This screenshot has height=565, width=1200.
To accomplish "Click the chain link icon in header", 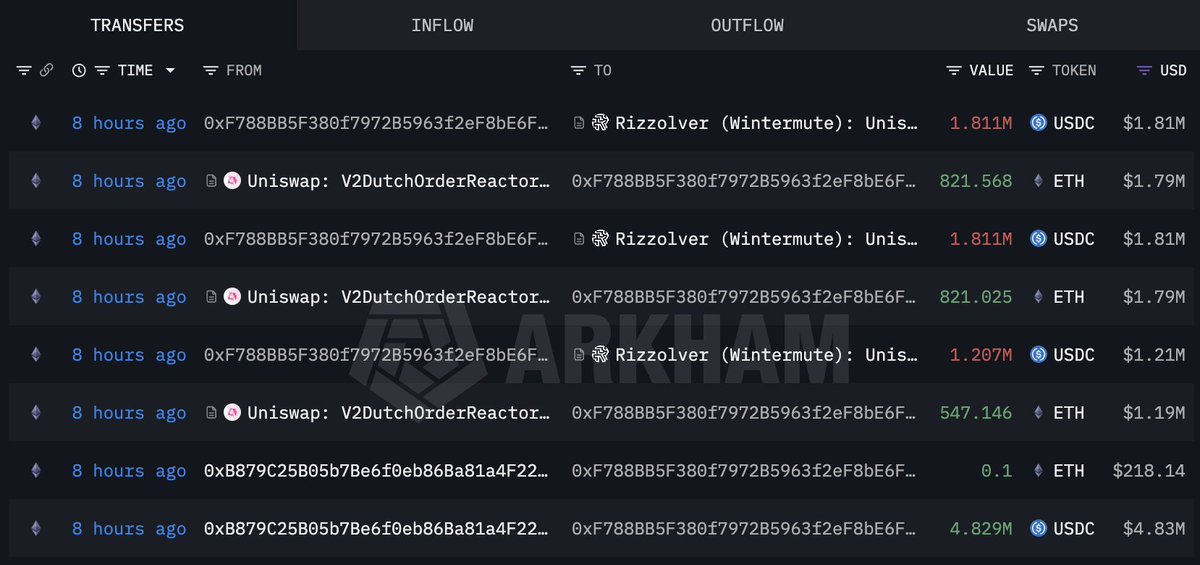I will coord(46,70).
